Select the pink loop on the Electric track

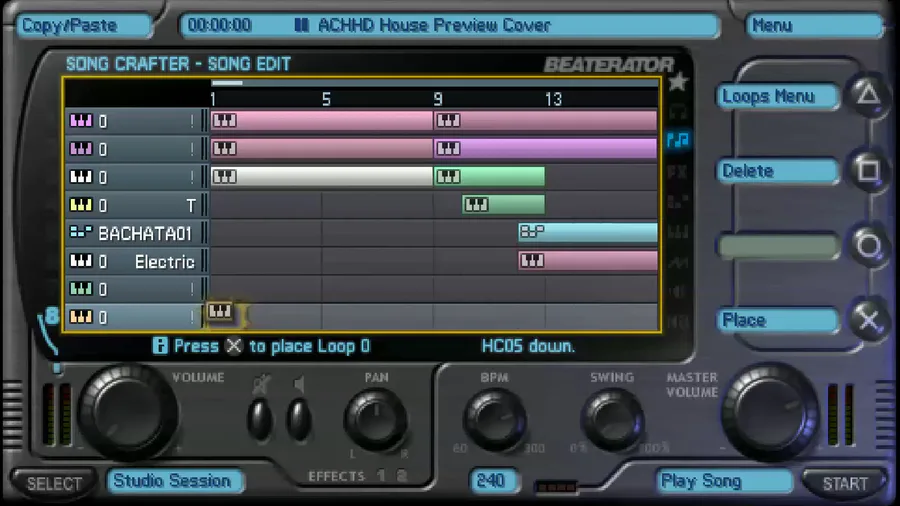588,260
